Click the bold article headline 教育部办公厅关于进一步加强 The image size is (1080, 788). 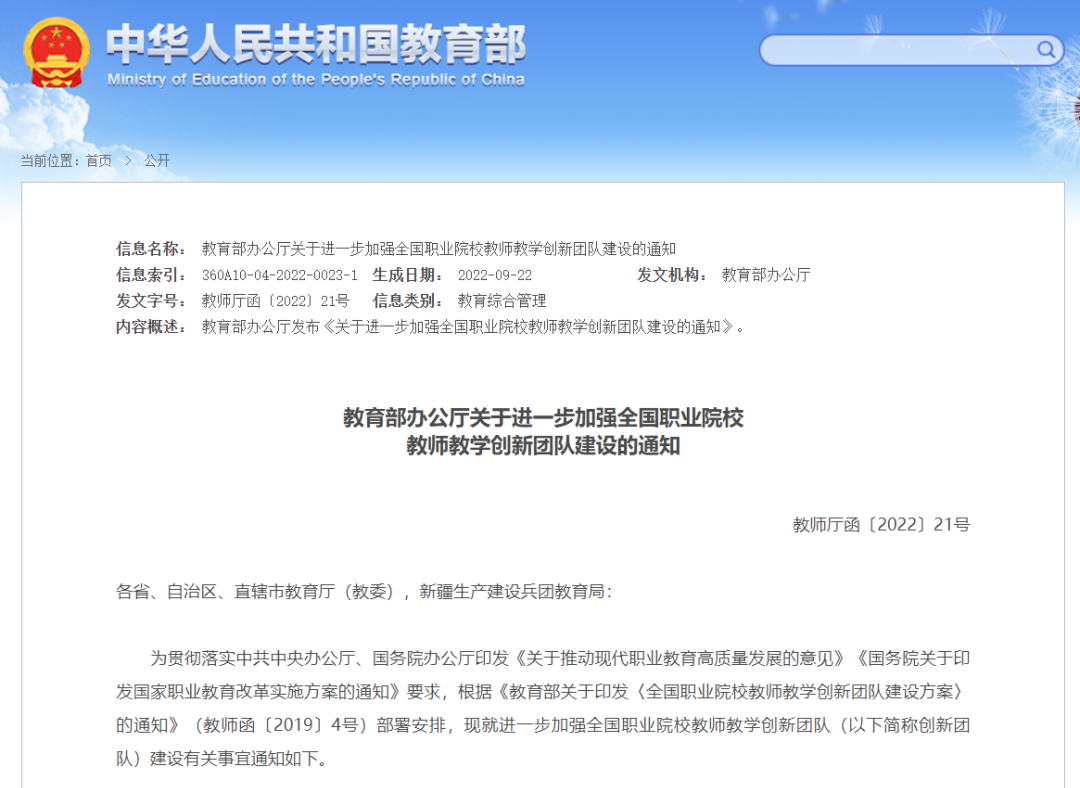pyautogui.click(x=543, y=432)
